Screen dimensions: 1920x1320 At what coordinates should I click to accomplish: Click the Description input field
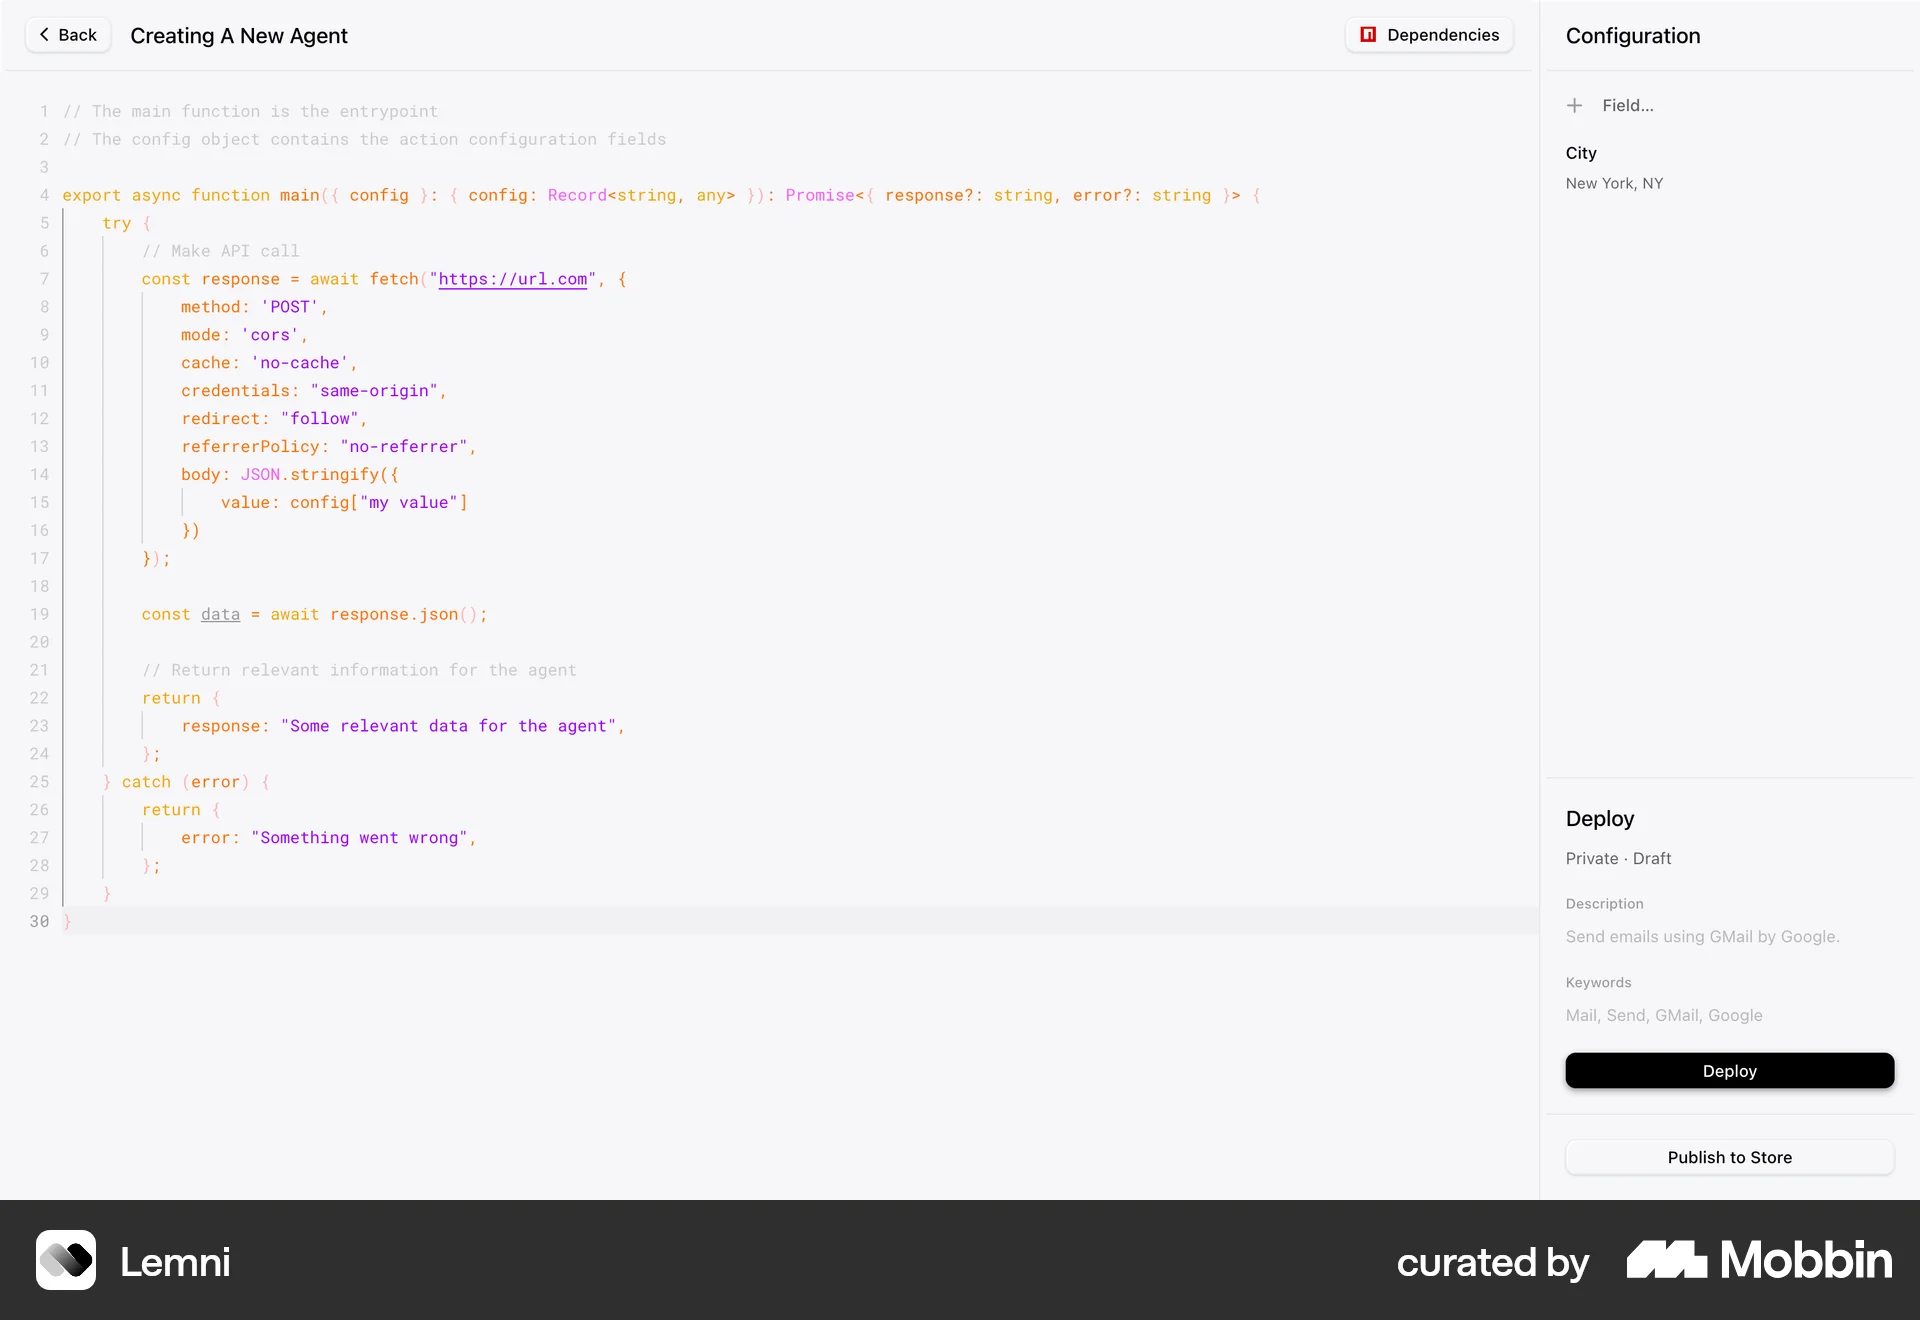[x=1702, y=937]
